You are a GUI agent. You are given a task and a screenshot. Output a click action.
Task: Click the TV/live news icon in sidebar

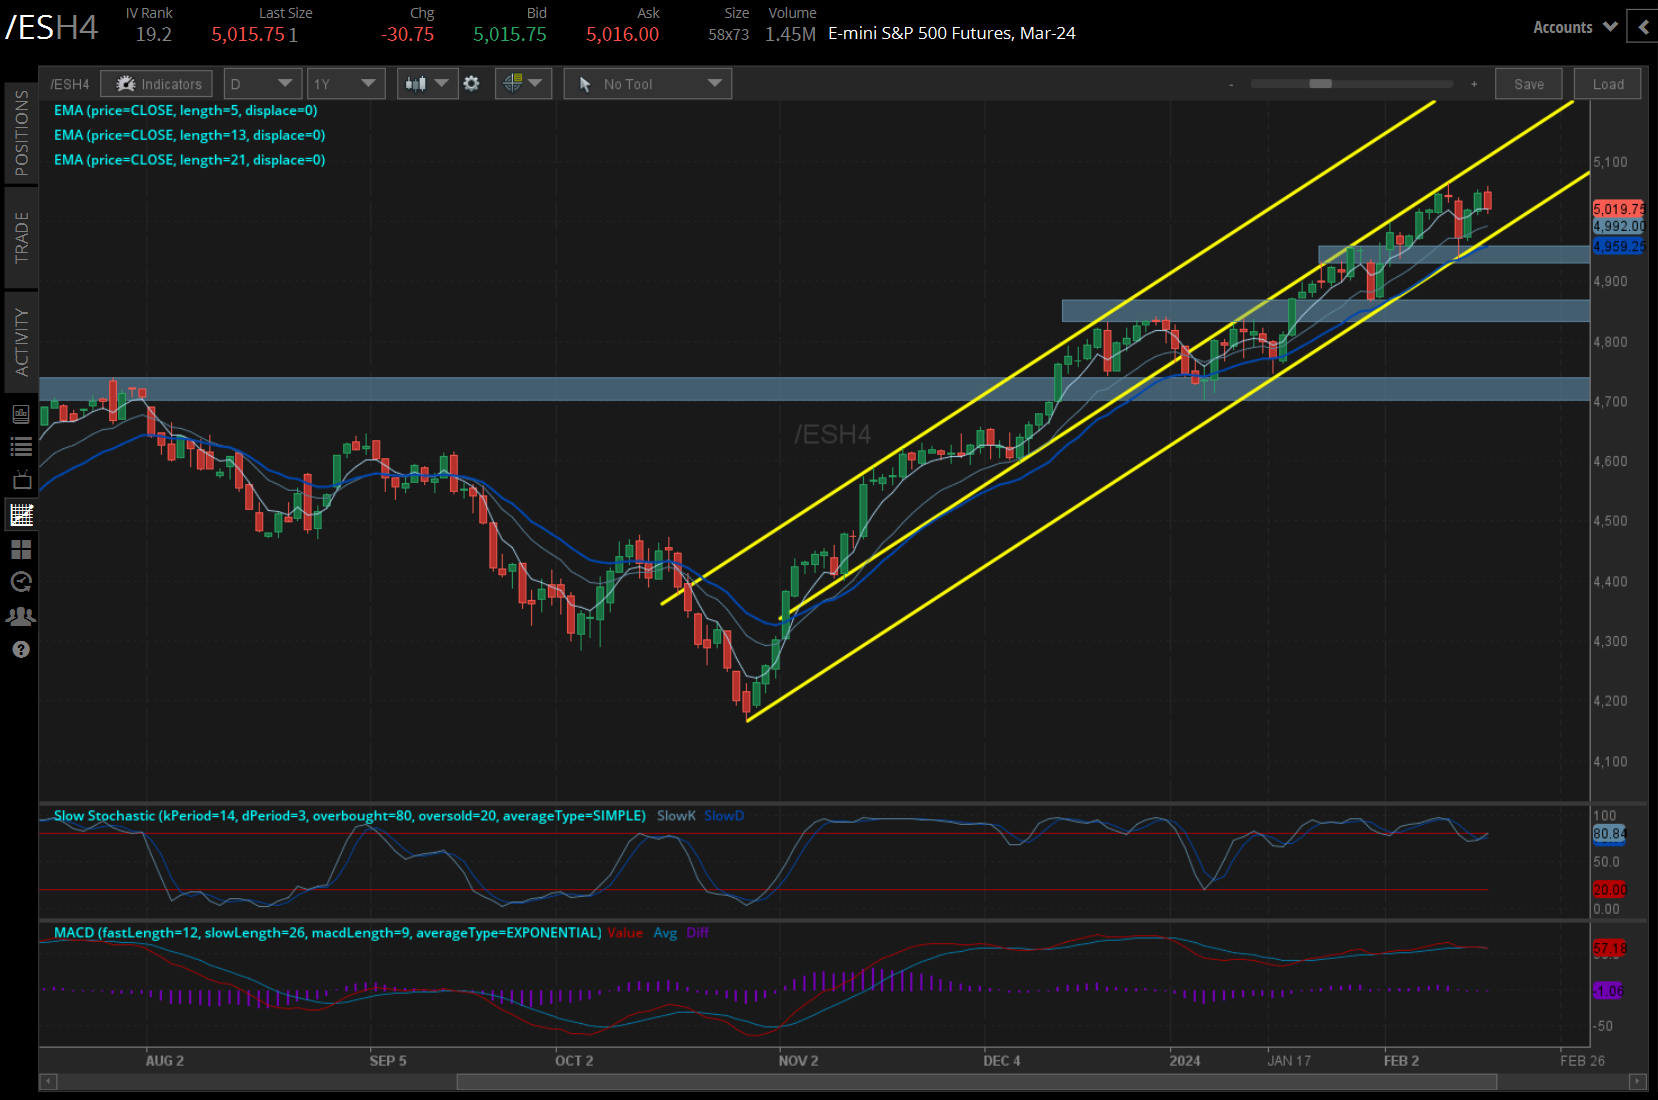click(21, 480)
